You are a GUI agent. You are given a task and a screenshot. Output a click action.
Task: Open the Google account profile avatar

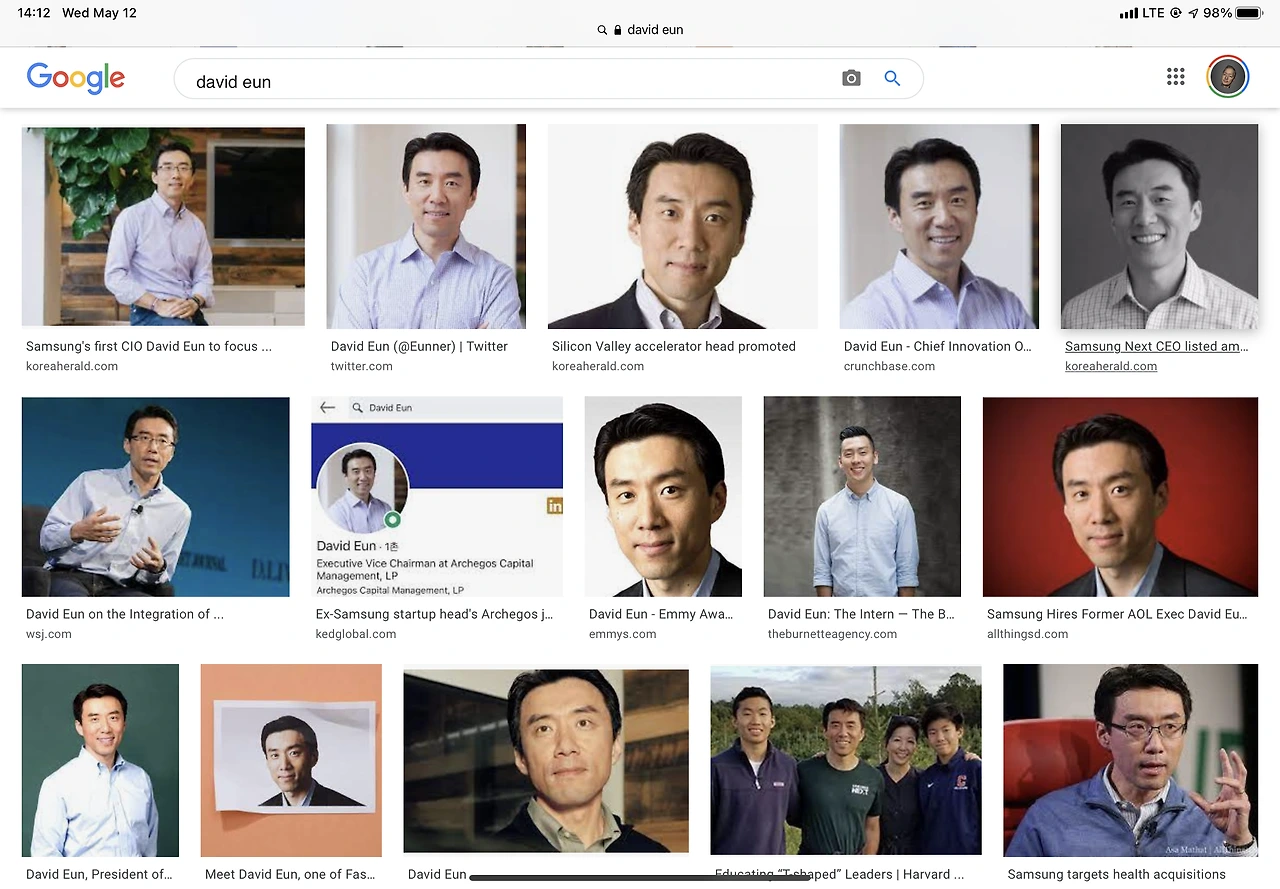tap(1228, 77)
